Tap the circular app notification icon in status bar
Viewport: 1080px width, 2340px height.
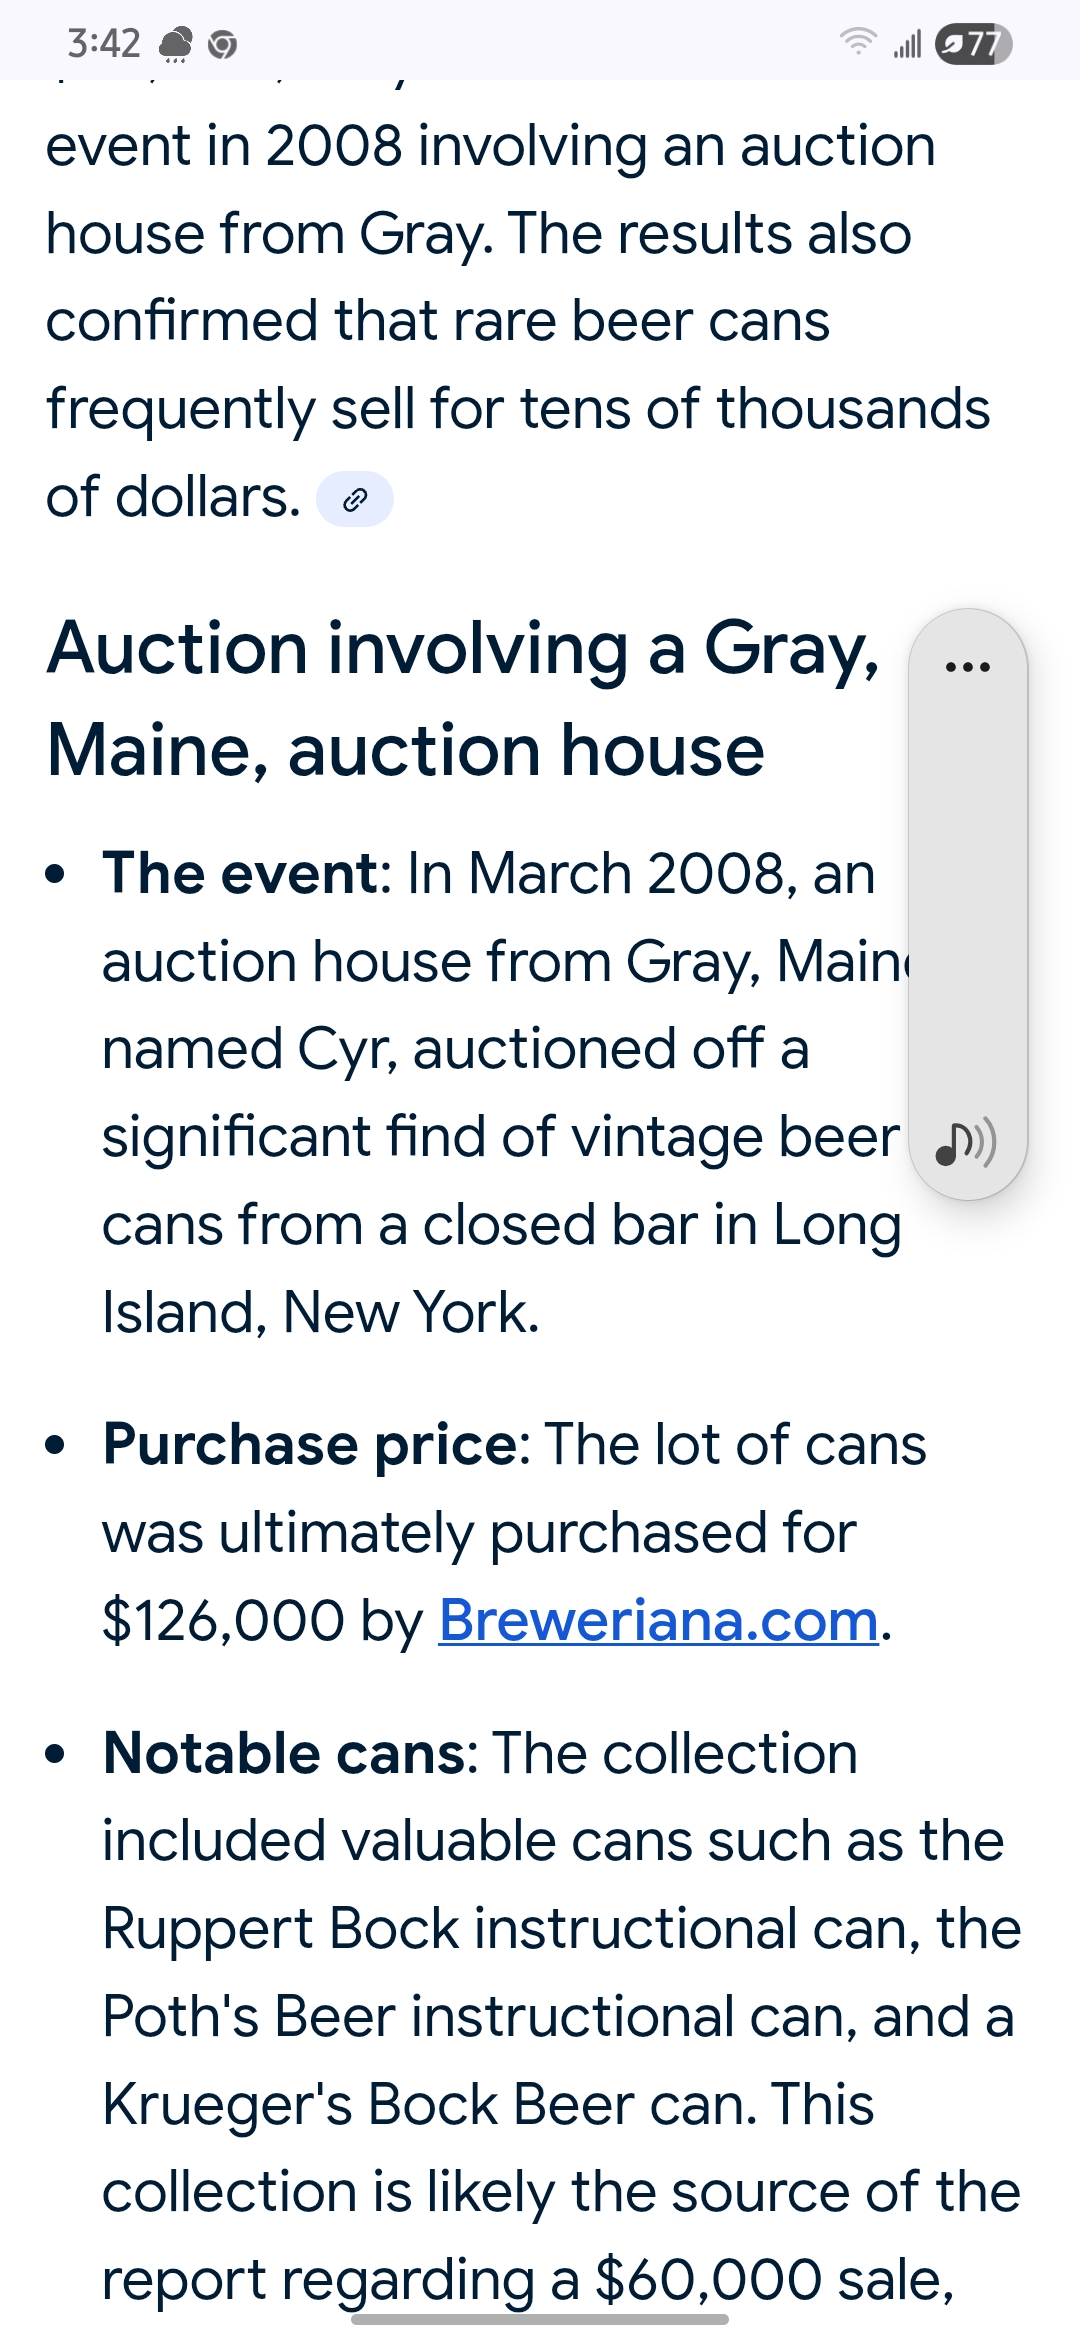222,45
